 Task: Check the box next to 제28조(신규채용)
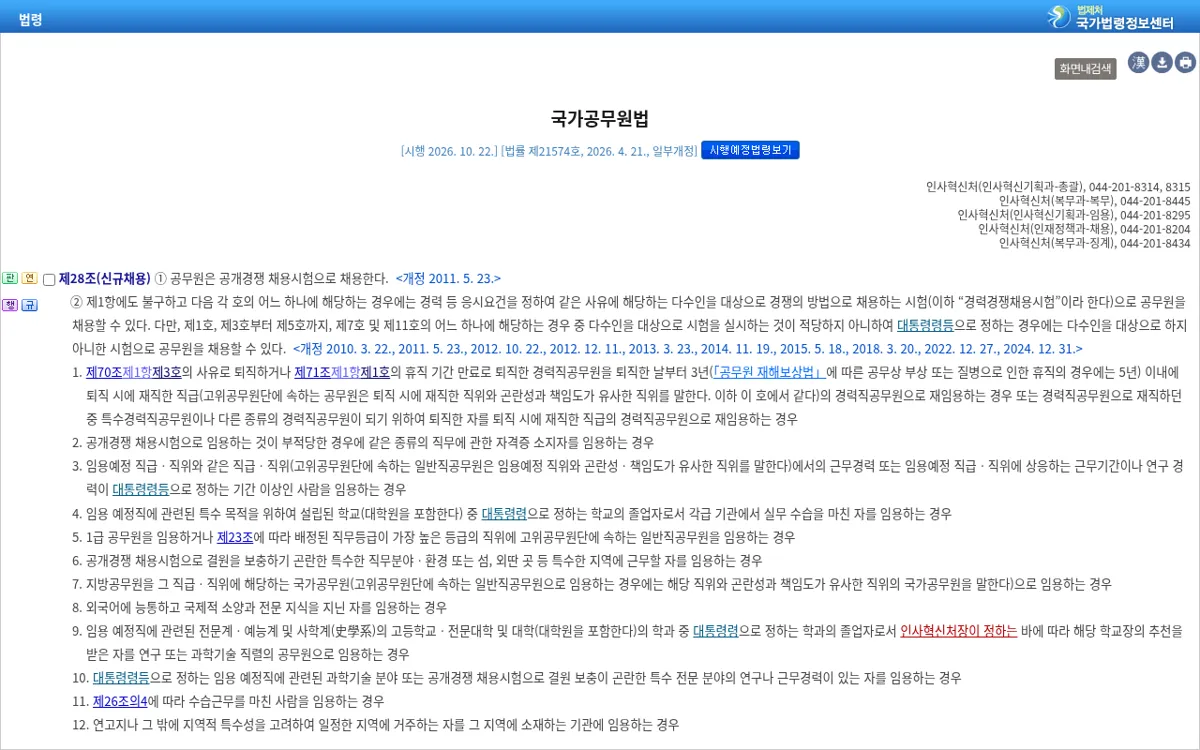point(49,280)
